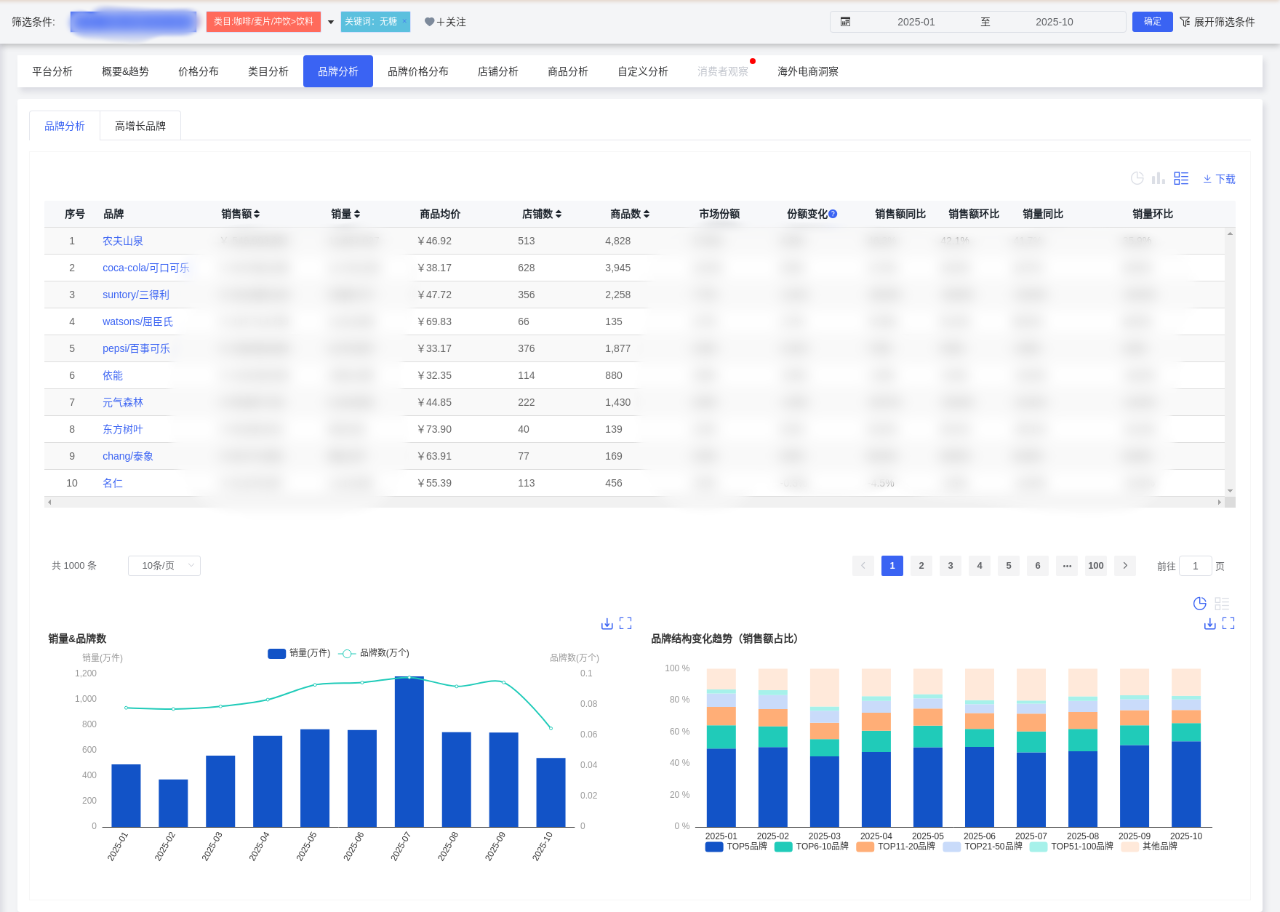
Task: Expand filters with 展开筛选条件
Action: pyautogui.click(x=1217, y=22)
